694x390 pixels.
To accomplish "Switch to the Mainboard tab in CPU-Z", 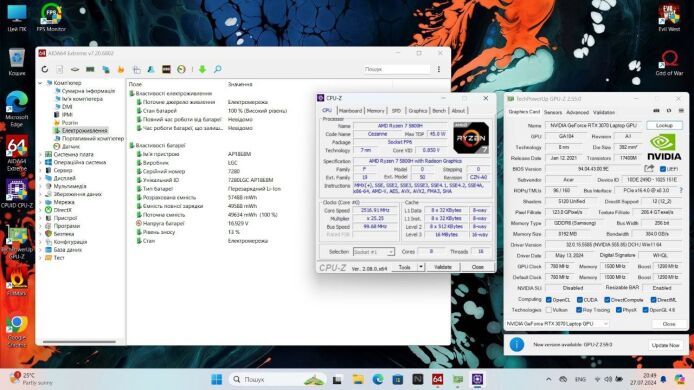I will tap(350, 111).
